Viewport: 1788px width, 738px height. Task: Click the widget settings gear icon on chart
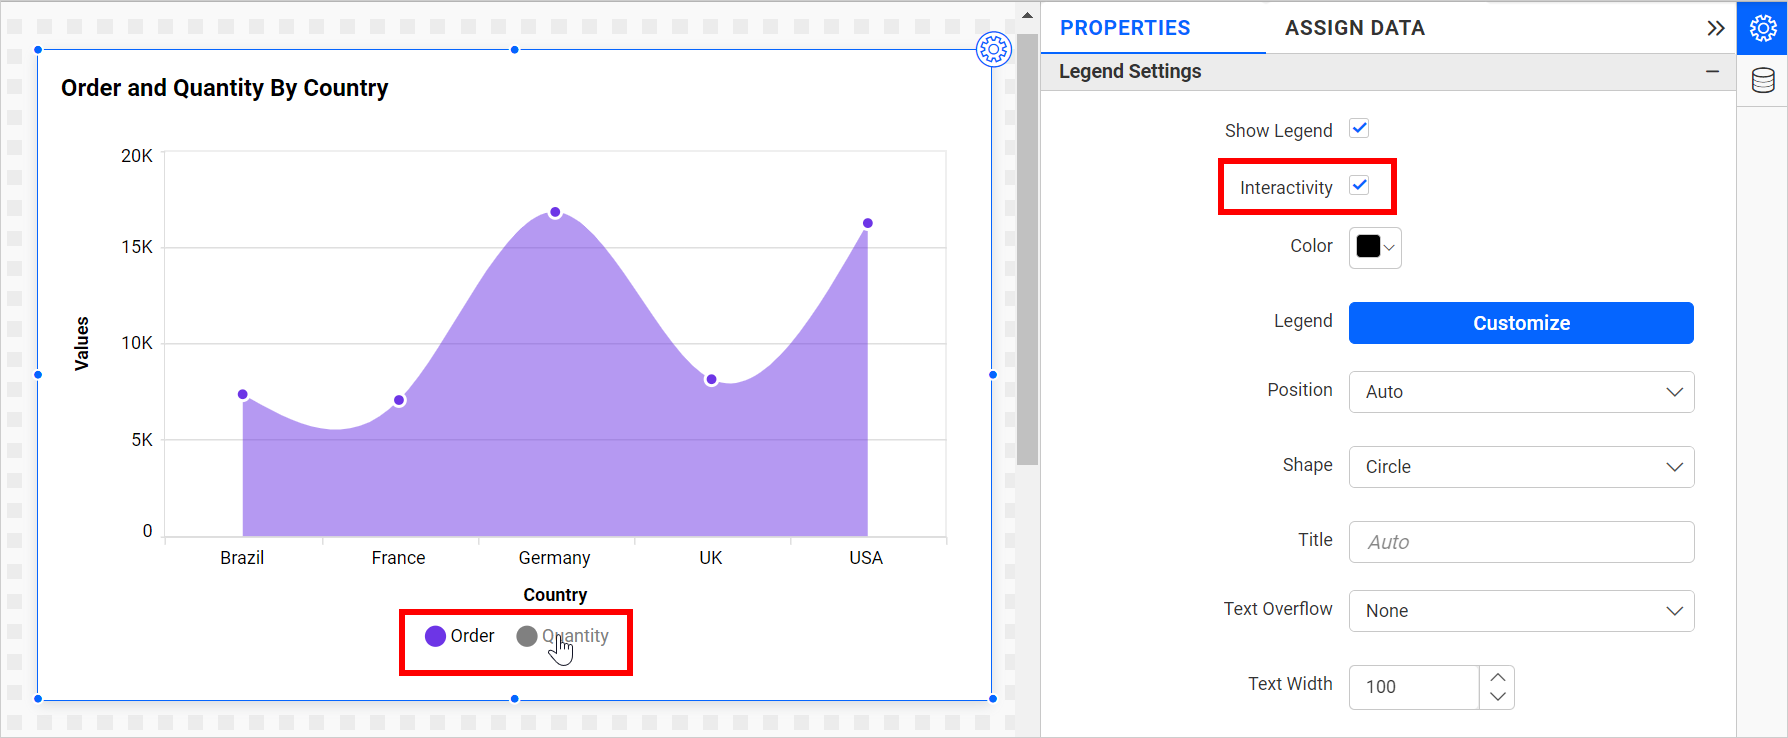click(993, 48)
